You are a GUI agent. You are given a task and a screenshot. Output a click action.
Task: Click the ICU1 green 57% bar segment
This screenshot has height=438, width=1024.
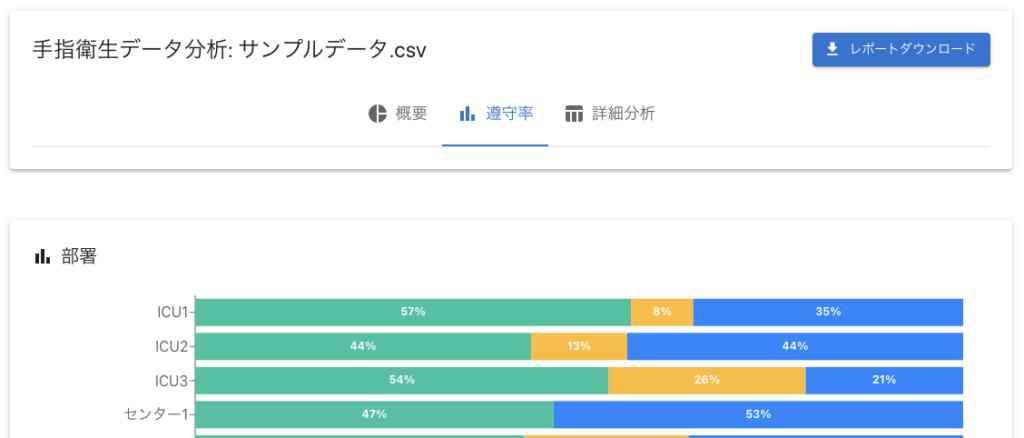[412, 312]
